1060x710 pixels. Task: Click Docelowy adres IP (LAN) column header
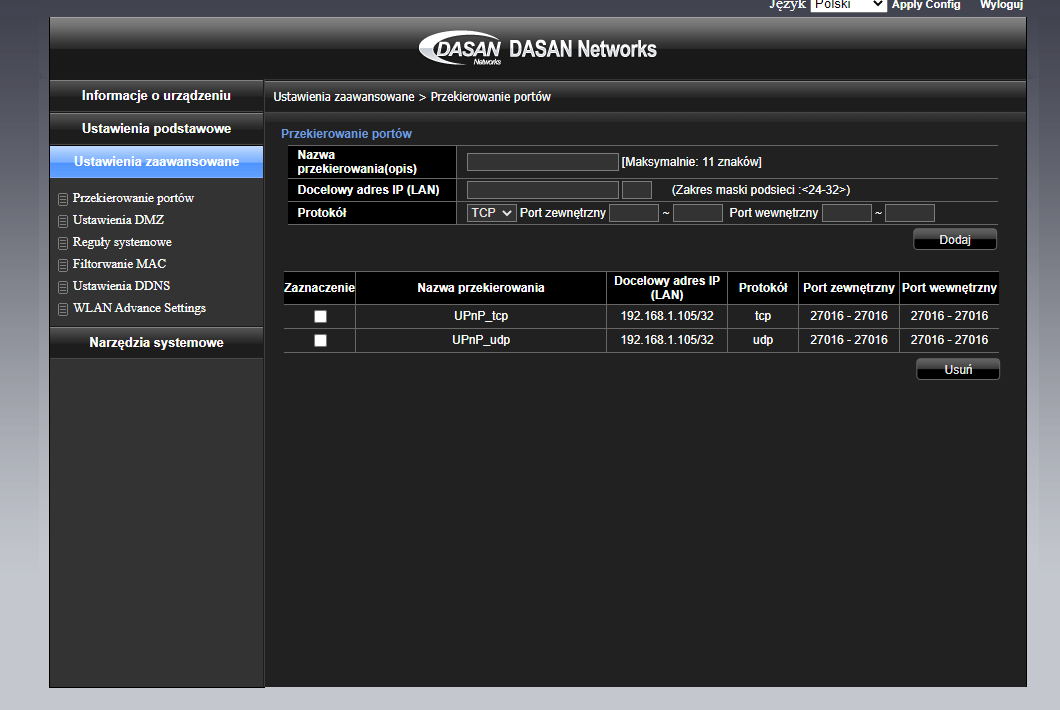(667, 288)
